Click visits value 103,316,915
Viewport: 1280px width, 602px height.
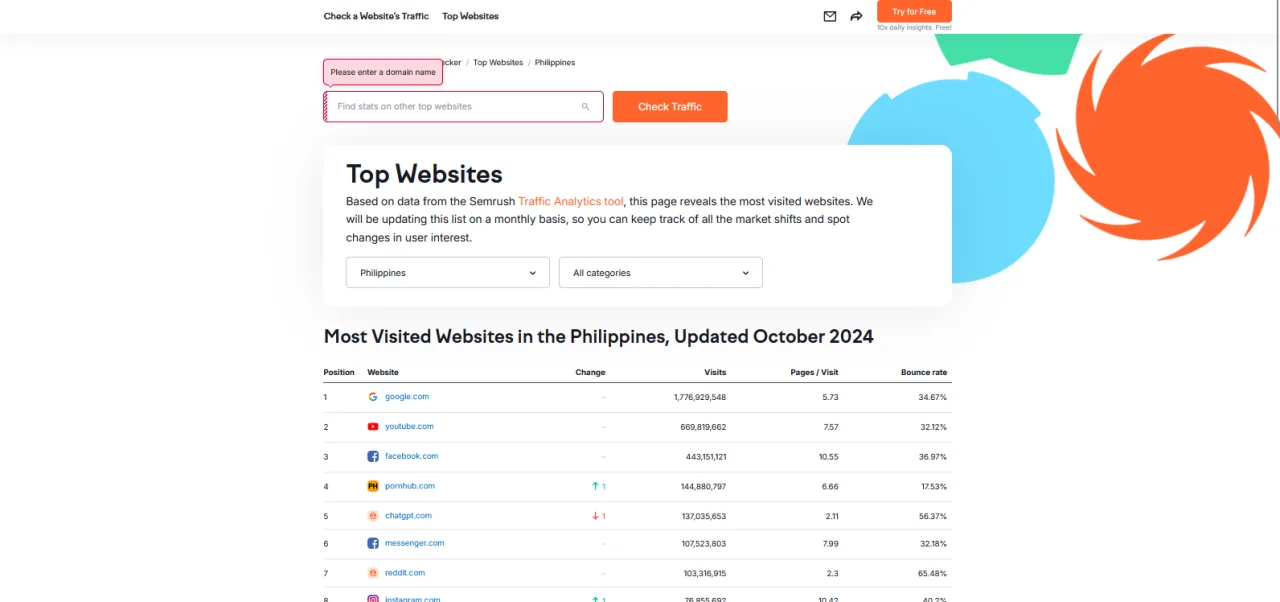tap(705, 573)
